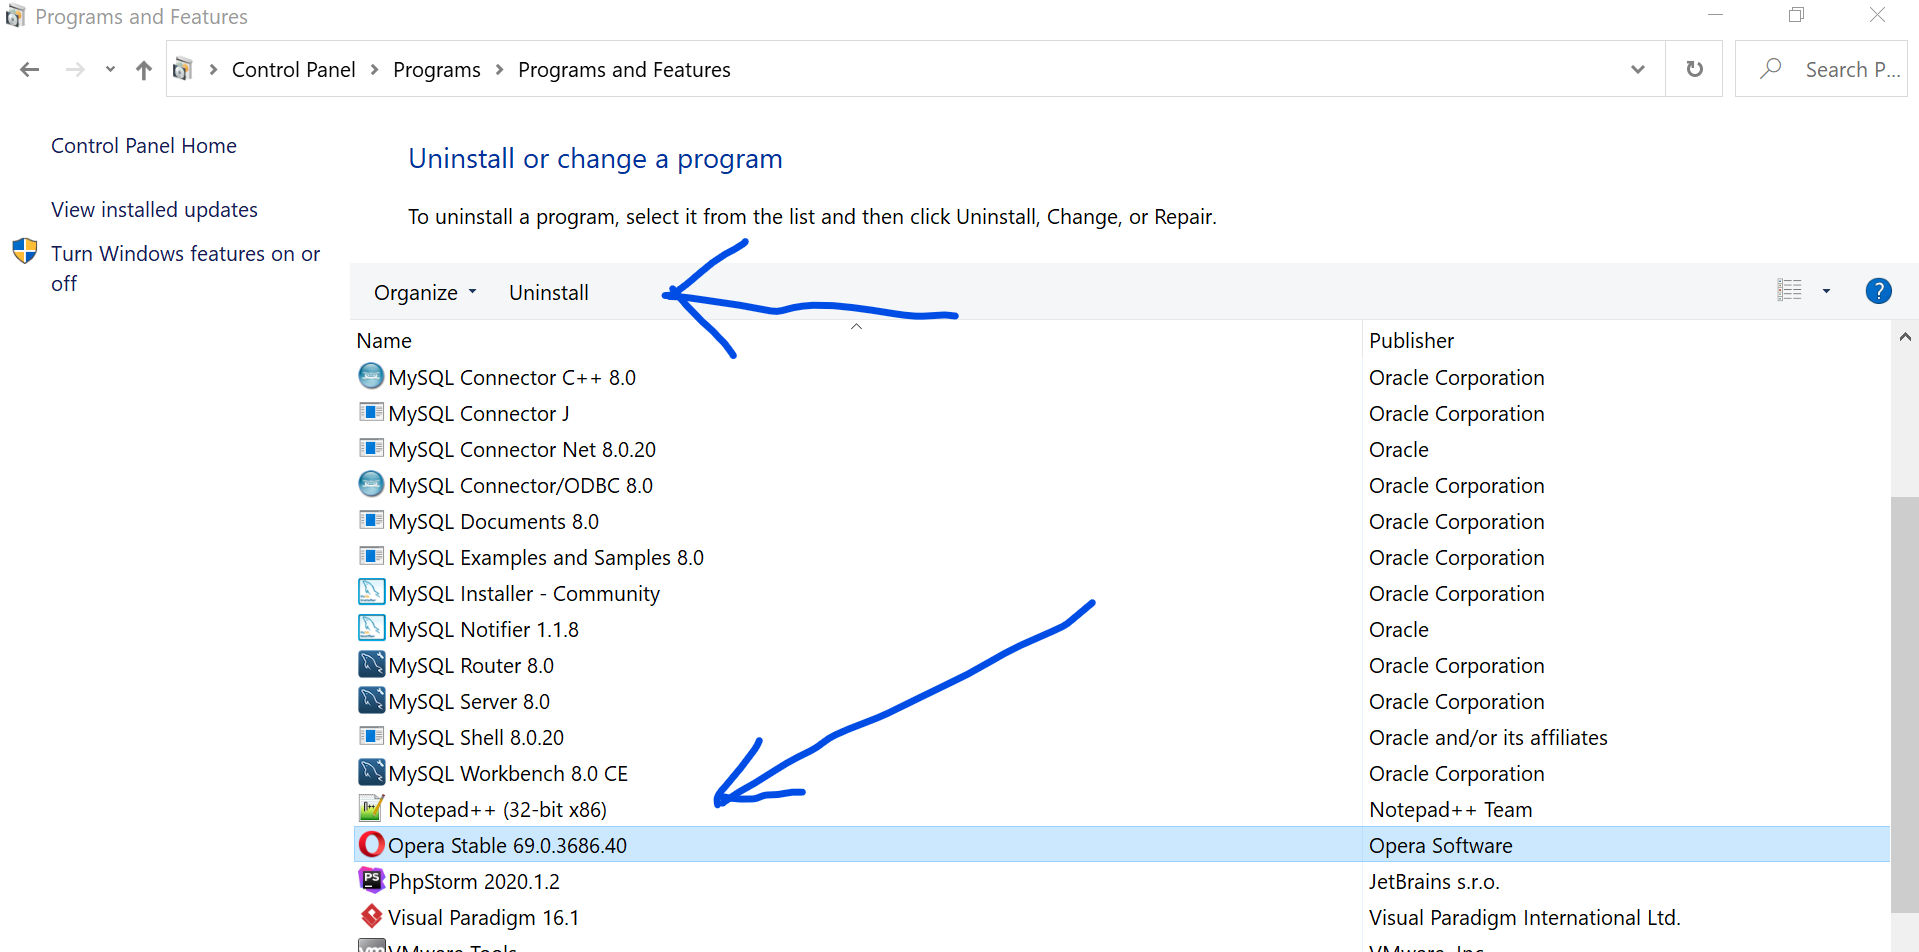1919x952 pixels.
Task: Click the MySQL Workbench 8.0 CE icon
Action: tap(371, 772)
